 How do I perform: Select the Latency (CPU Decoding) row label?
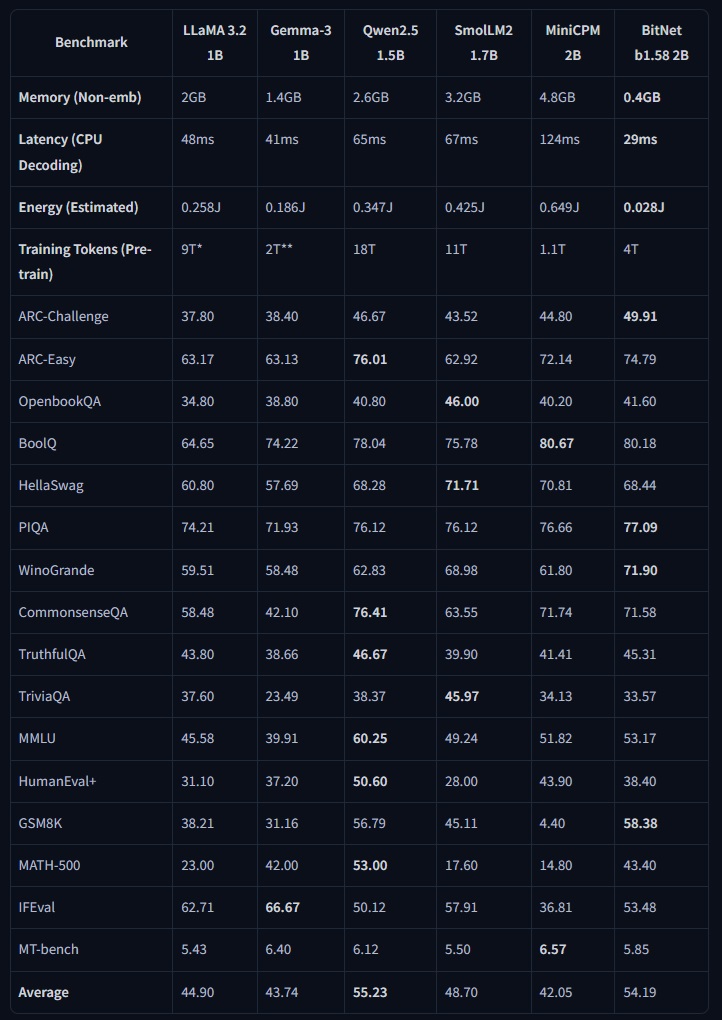point(60,152)
